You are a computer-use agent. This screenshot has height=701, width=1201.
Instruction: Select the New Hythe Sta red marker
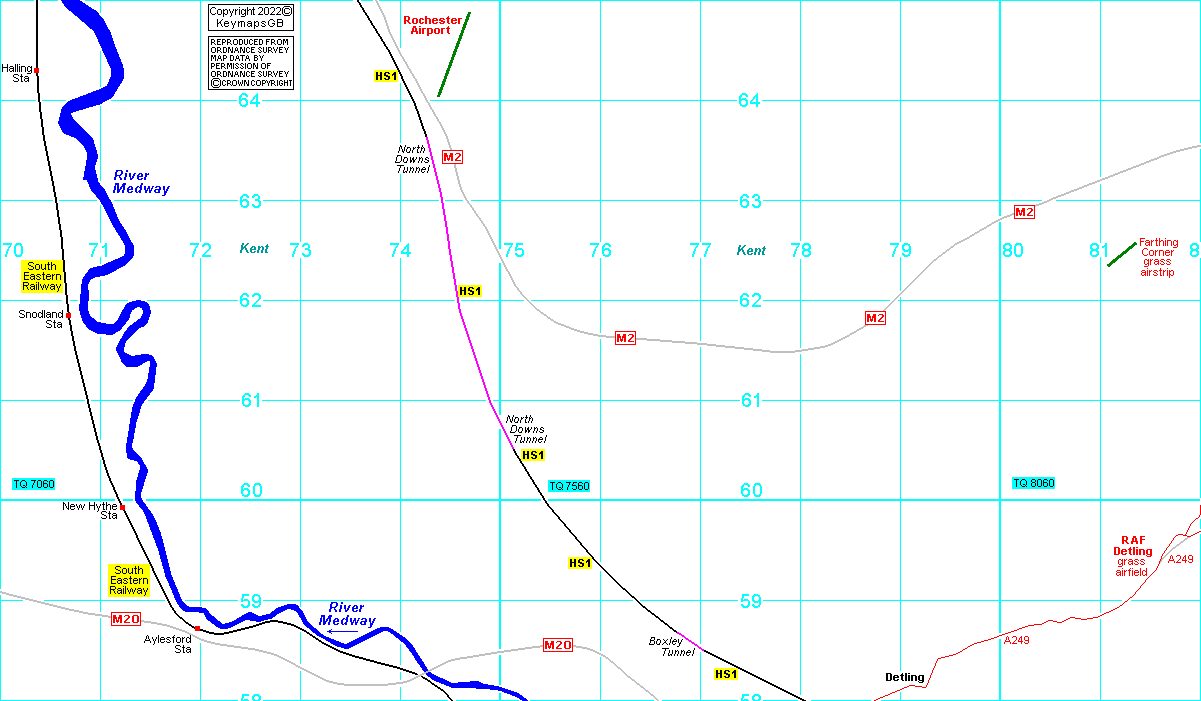coord(123,507)
